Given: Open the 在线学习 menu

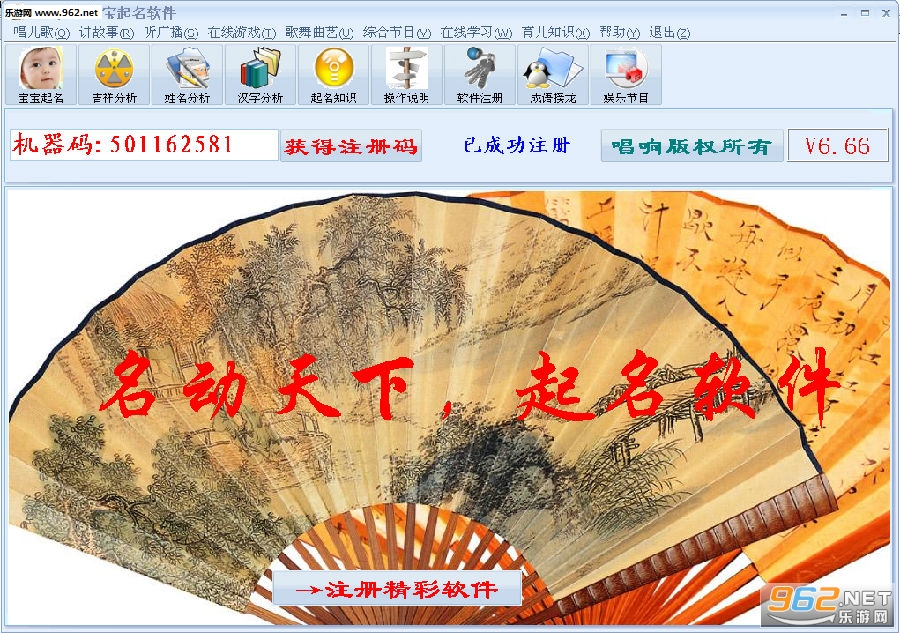Looking at the screenshot, I should point(476,32).
